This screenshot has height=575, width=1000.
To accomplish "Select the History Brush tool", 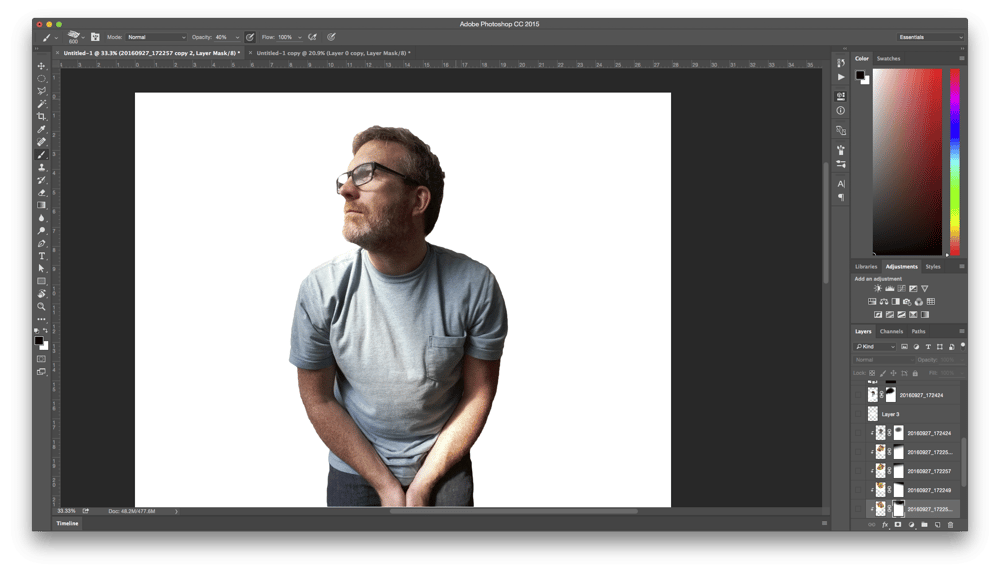I will click(x=41, y=180).
